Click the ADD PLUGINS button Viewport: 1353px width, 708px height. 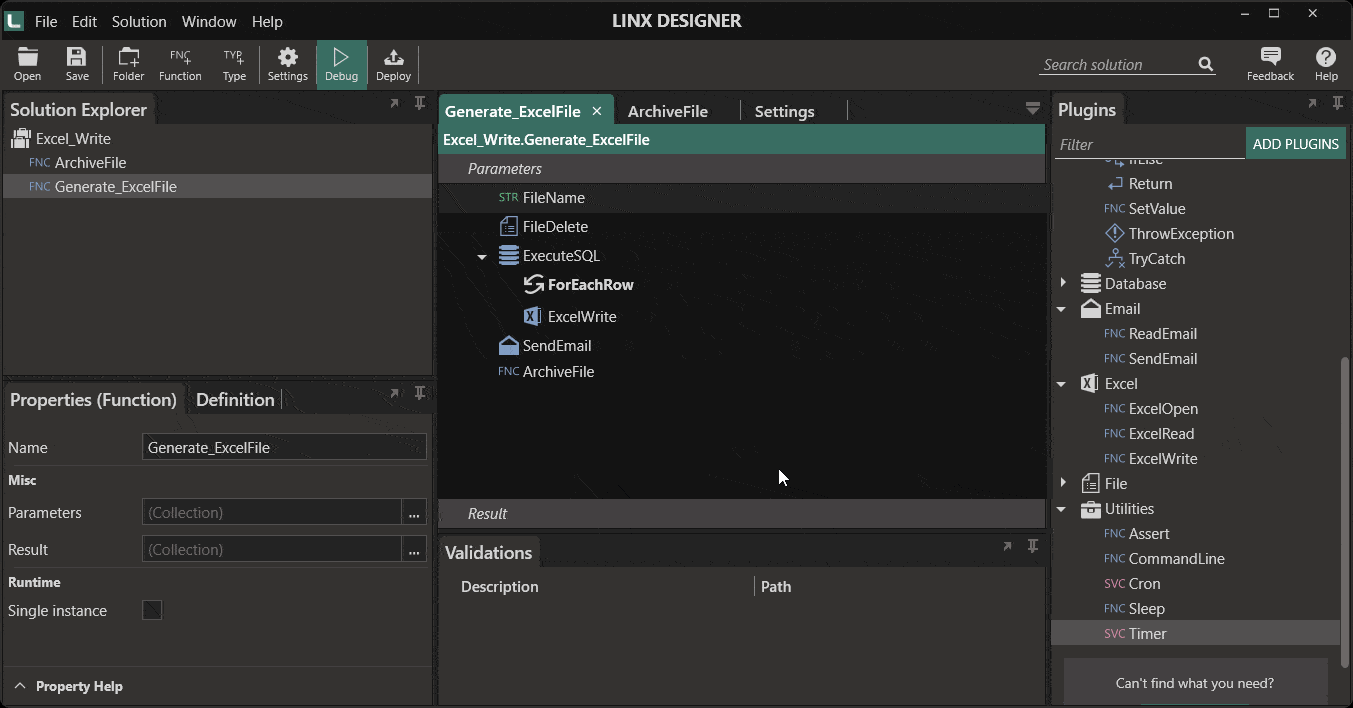[x=1295, y=144]
